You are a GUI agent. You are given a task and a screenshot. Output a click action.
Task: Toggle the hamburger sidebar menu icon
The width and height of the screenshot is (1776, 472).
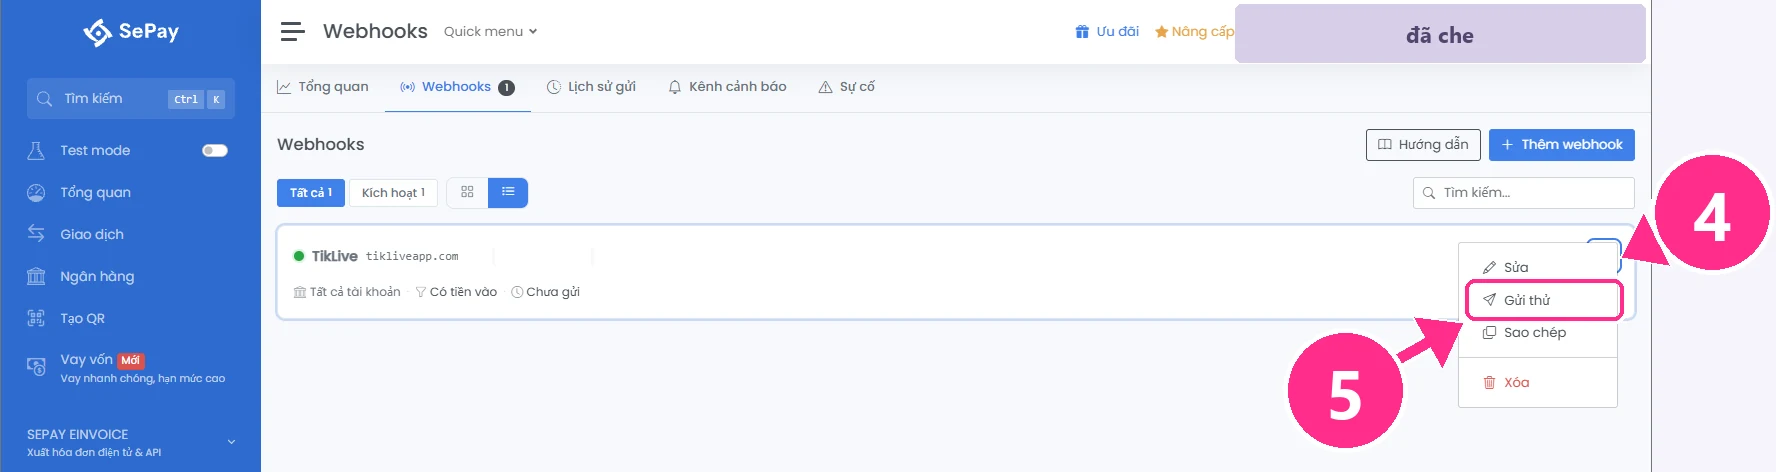coord(292,32)
